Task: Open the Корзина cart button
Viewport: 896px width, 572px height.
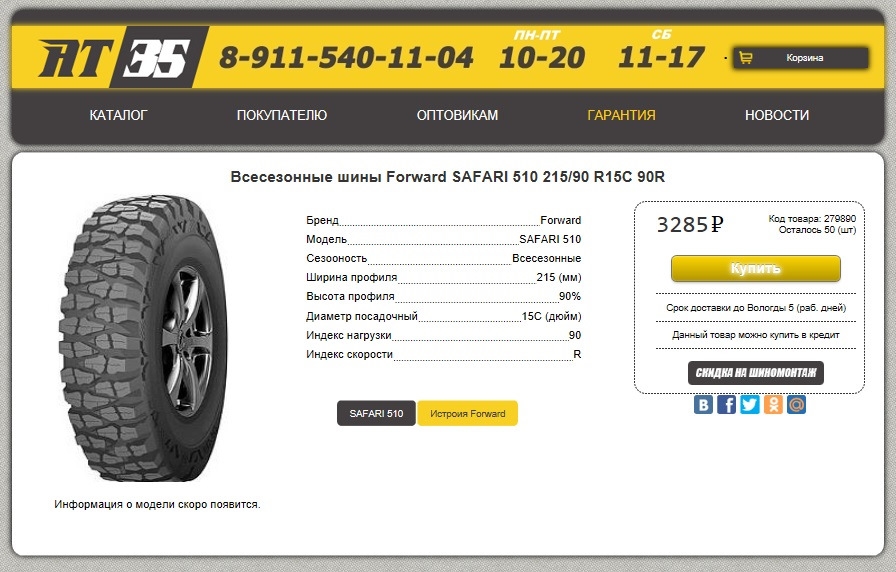Action: (804, 58)
